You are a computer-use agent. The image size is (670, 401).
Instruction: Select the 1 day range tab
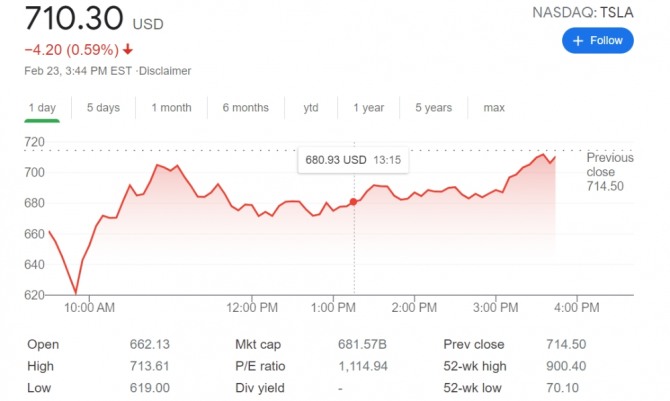point(42,107)
